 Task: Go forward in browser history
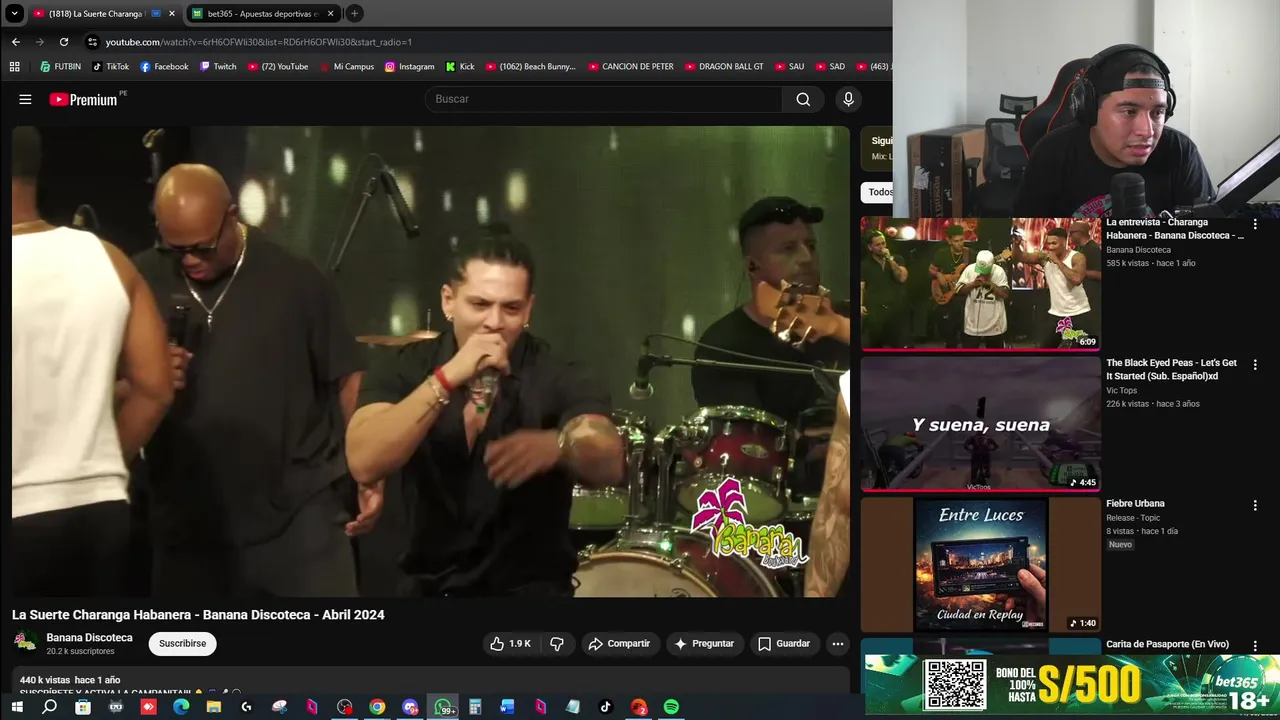[x=40, y=42]
